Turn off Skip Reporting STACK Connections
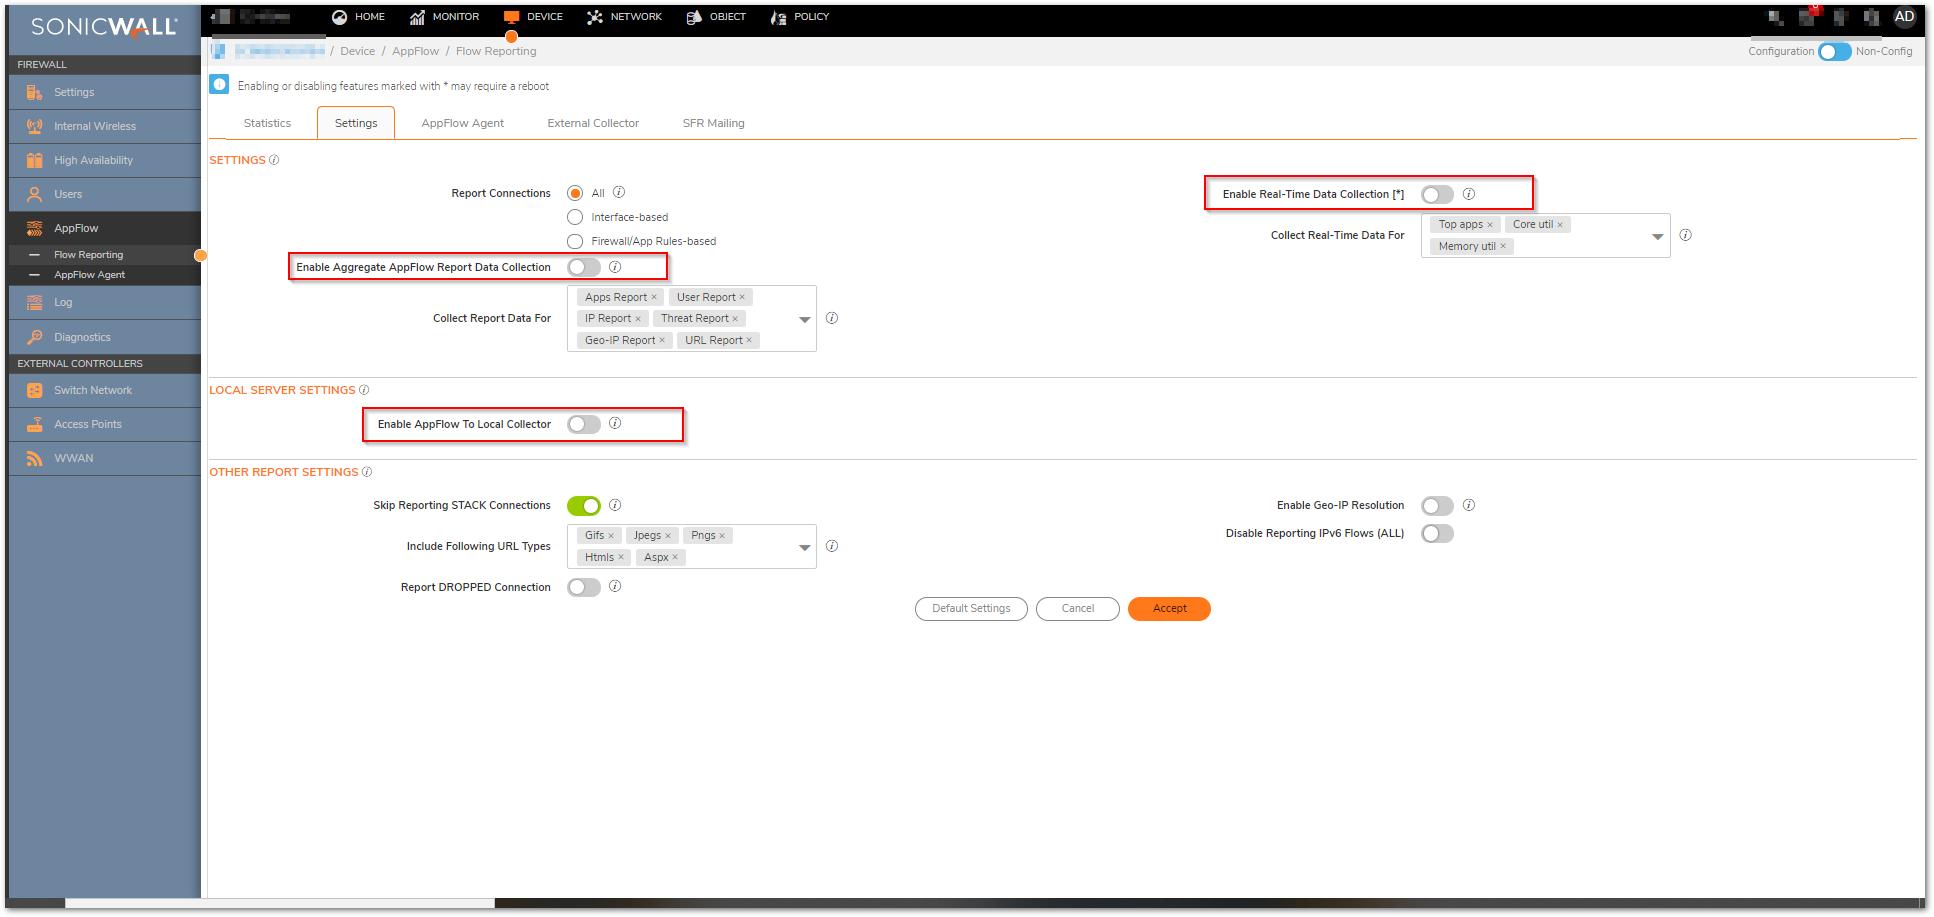This screenshot has width=1934, height=917. (x=584, y=505)
